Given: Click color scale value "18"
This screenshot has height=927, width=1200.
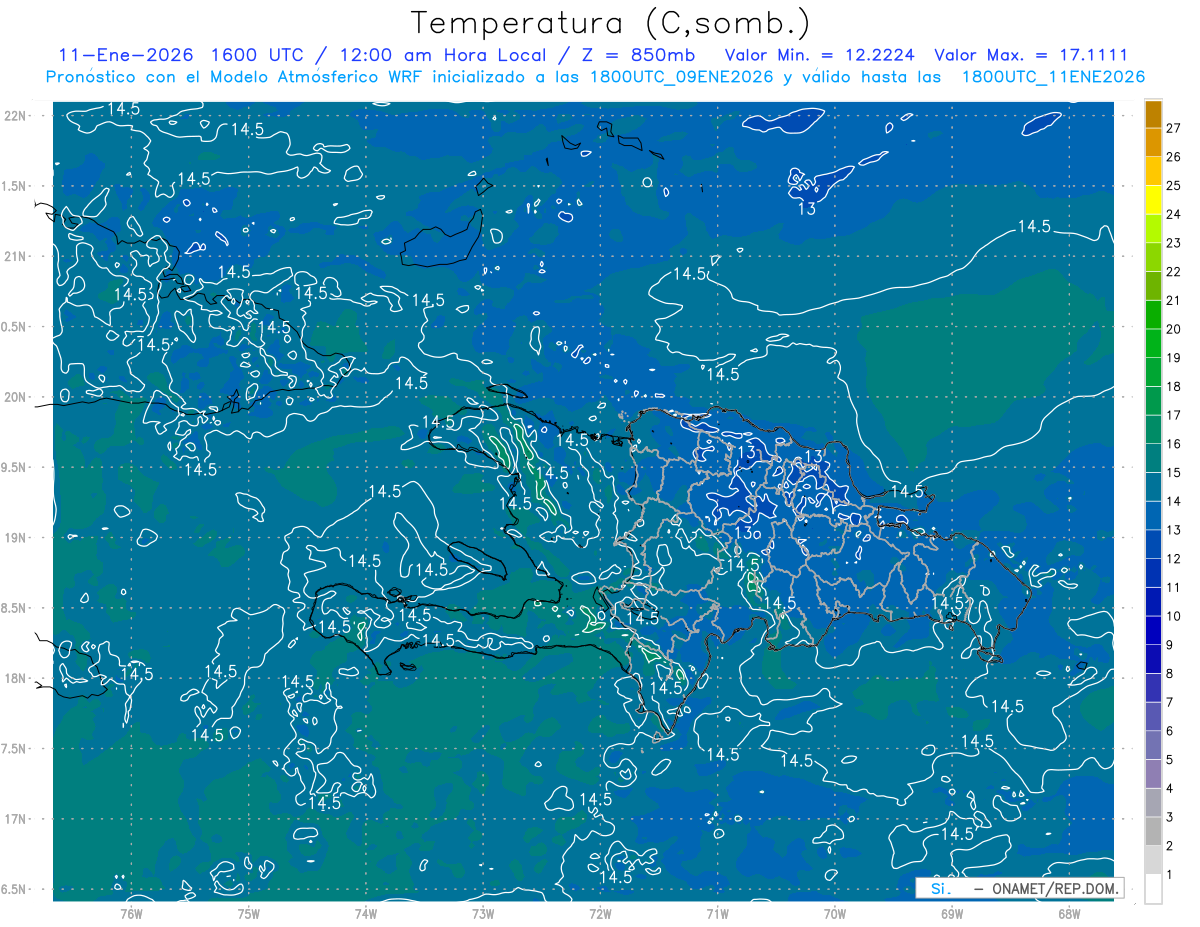Looking at the screenshot, I should [x=1174, y=386].
